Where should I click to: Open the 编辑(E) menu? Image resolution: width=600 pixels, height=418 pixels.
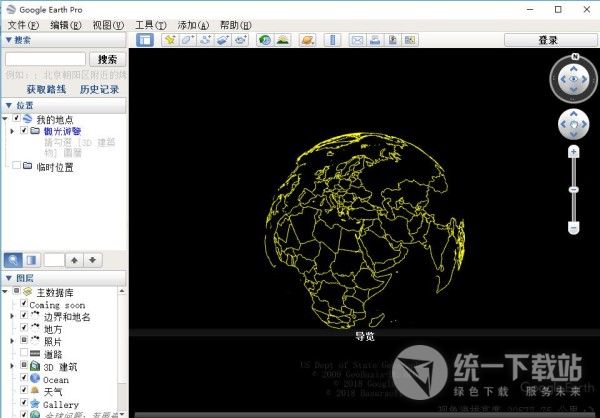click(x=66, y=25)
